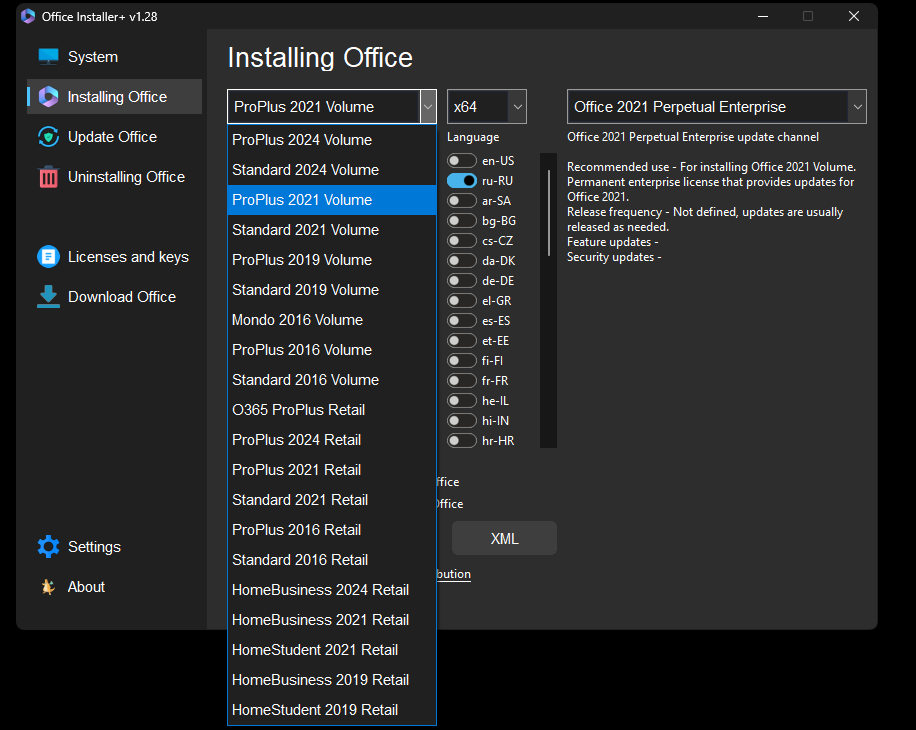The height and width of the screenshot is (730, 916).
Task: Select ProPlus 2024 Retail option
Action: pyautogui.click(x=332, y=440)
